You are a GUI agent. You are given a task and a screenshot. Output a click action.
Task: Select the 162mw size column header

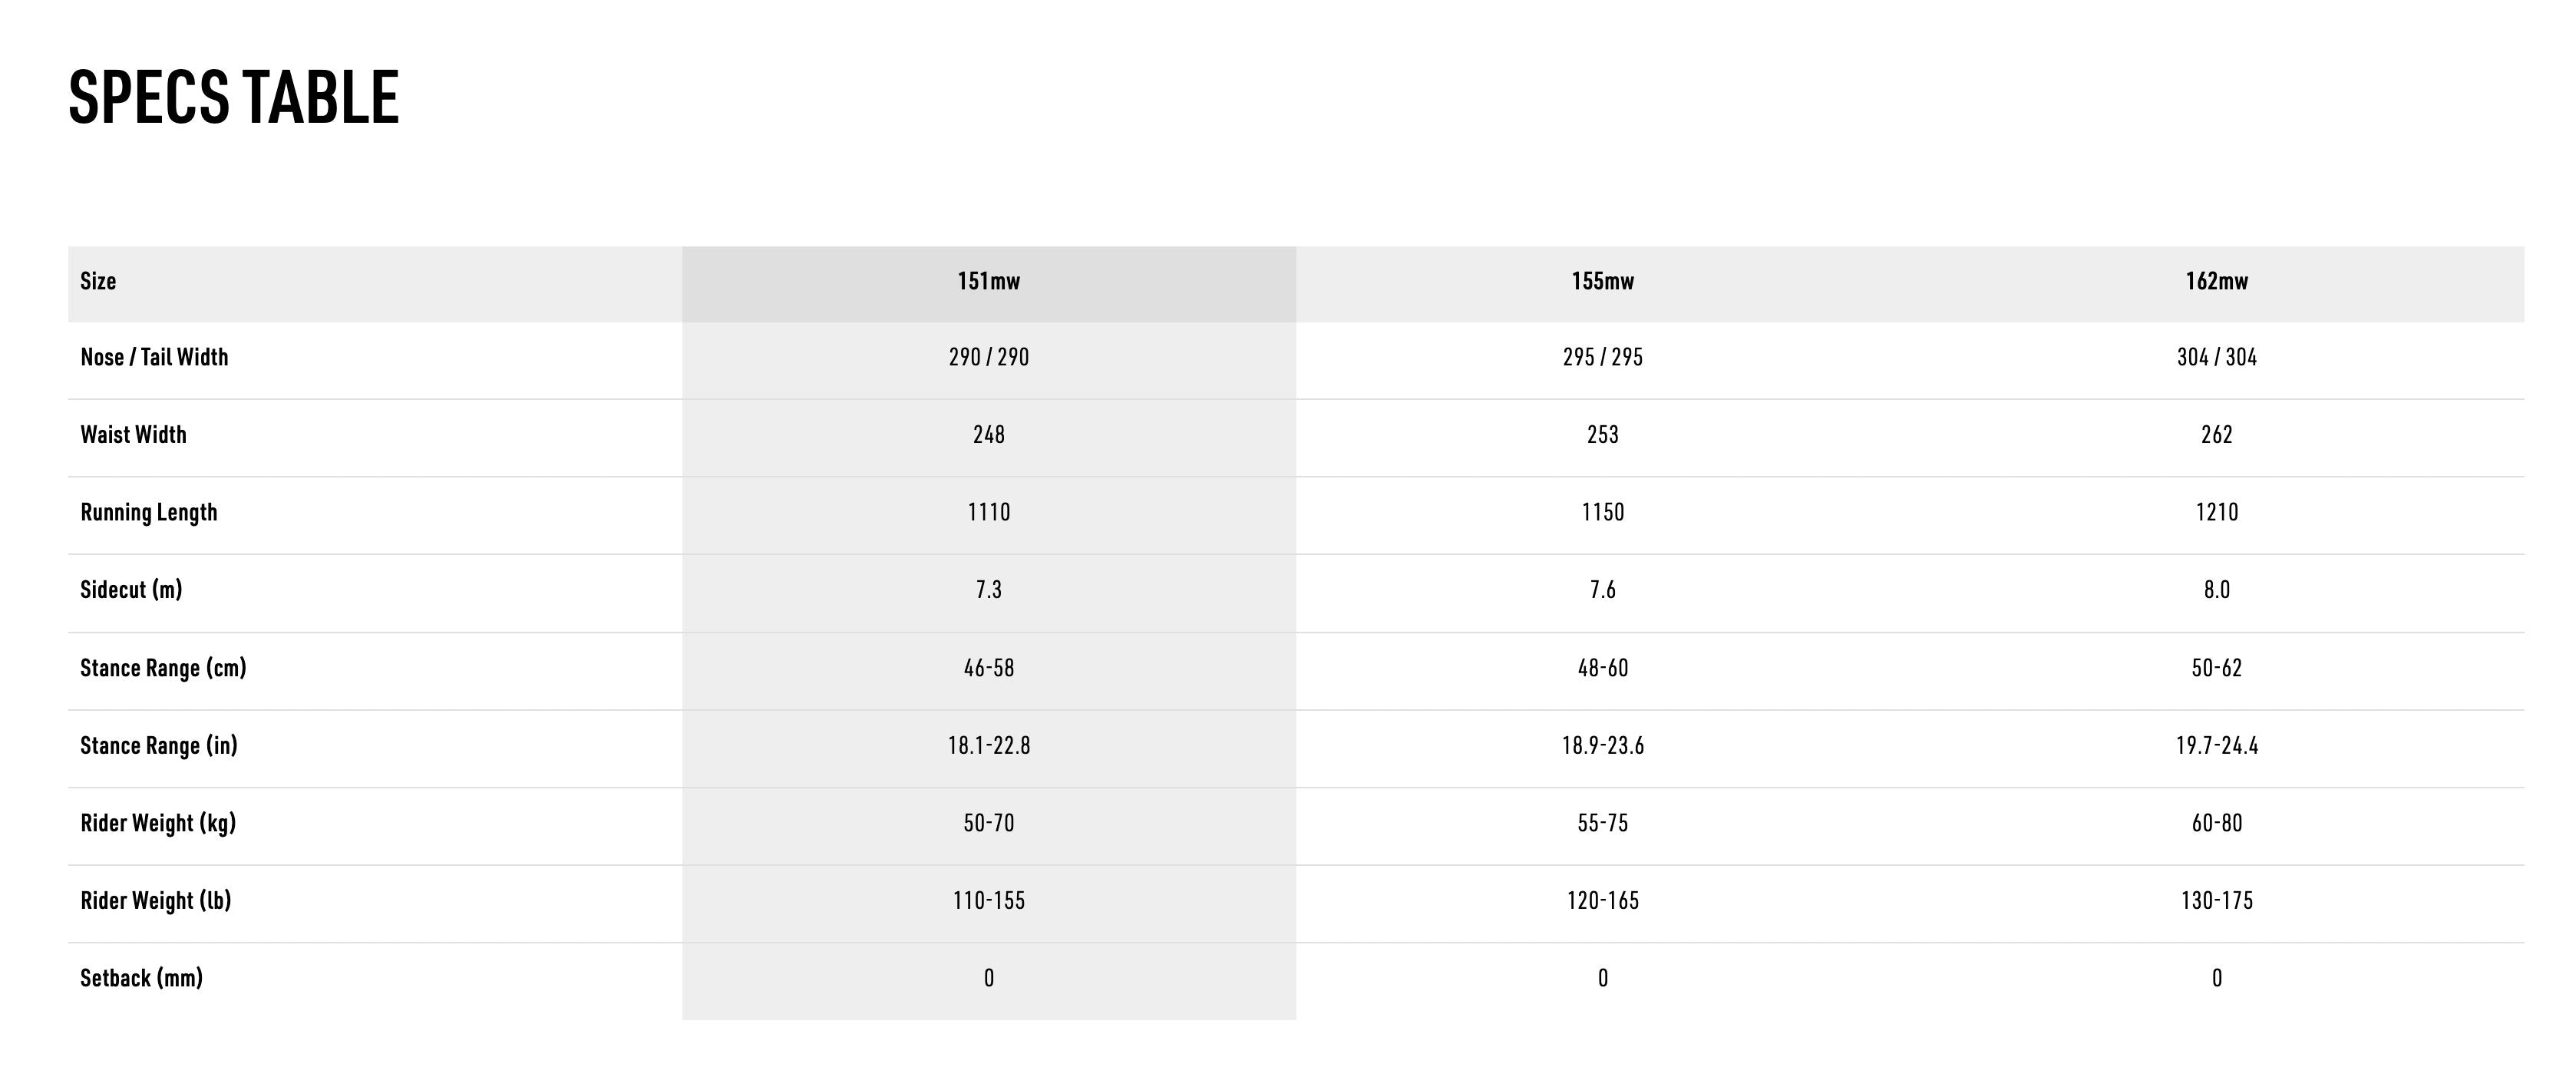(x=2216, y=281)
